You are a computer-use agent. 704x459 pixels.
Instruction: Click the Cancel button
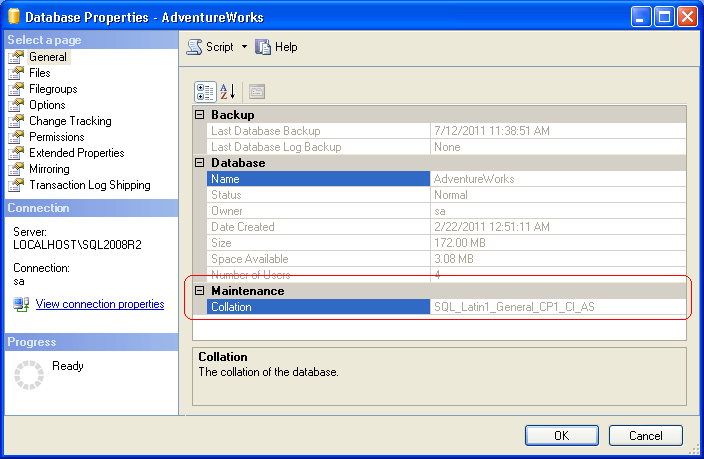pos(646,436)
